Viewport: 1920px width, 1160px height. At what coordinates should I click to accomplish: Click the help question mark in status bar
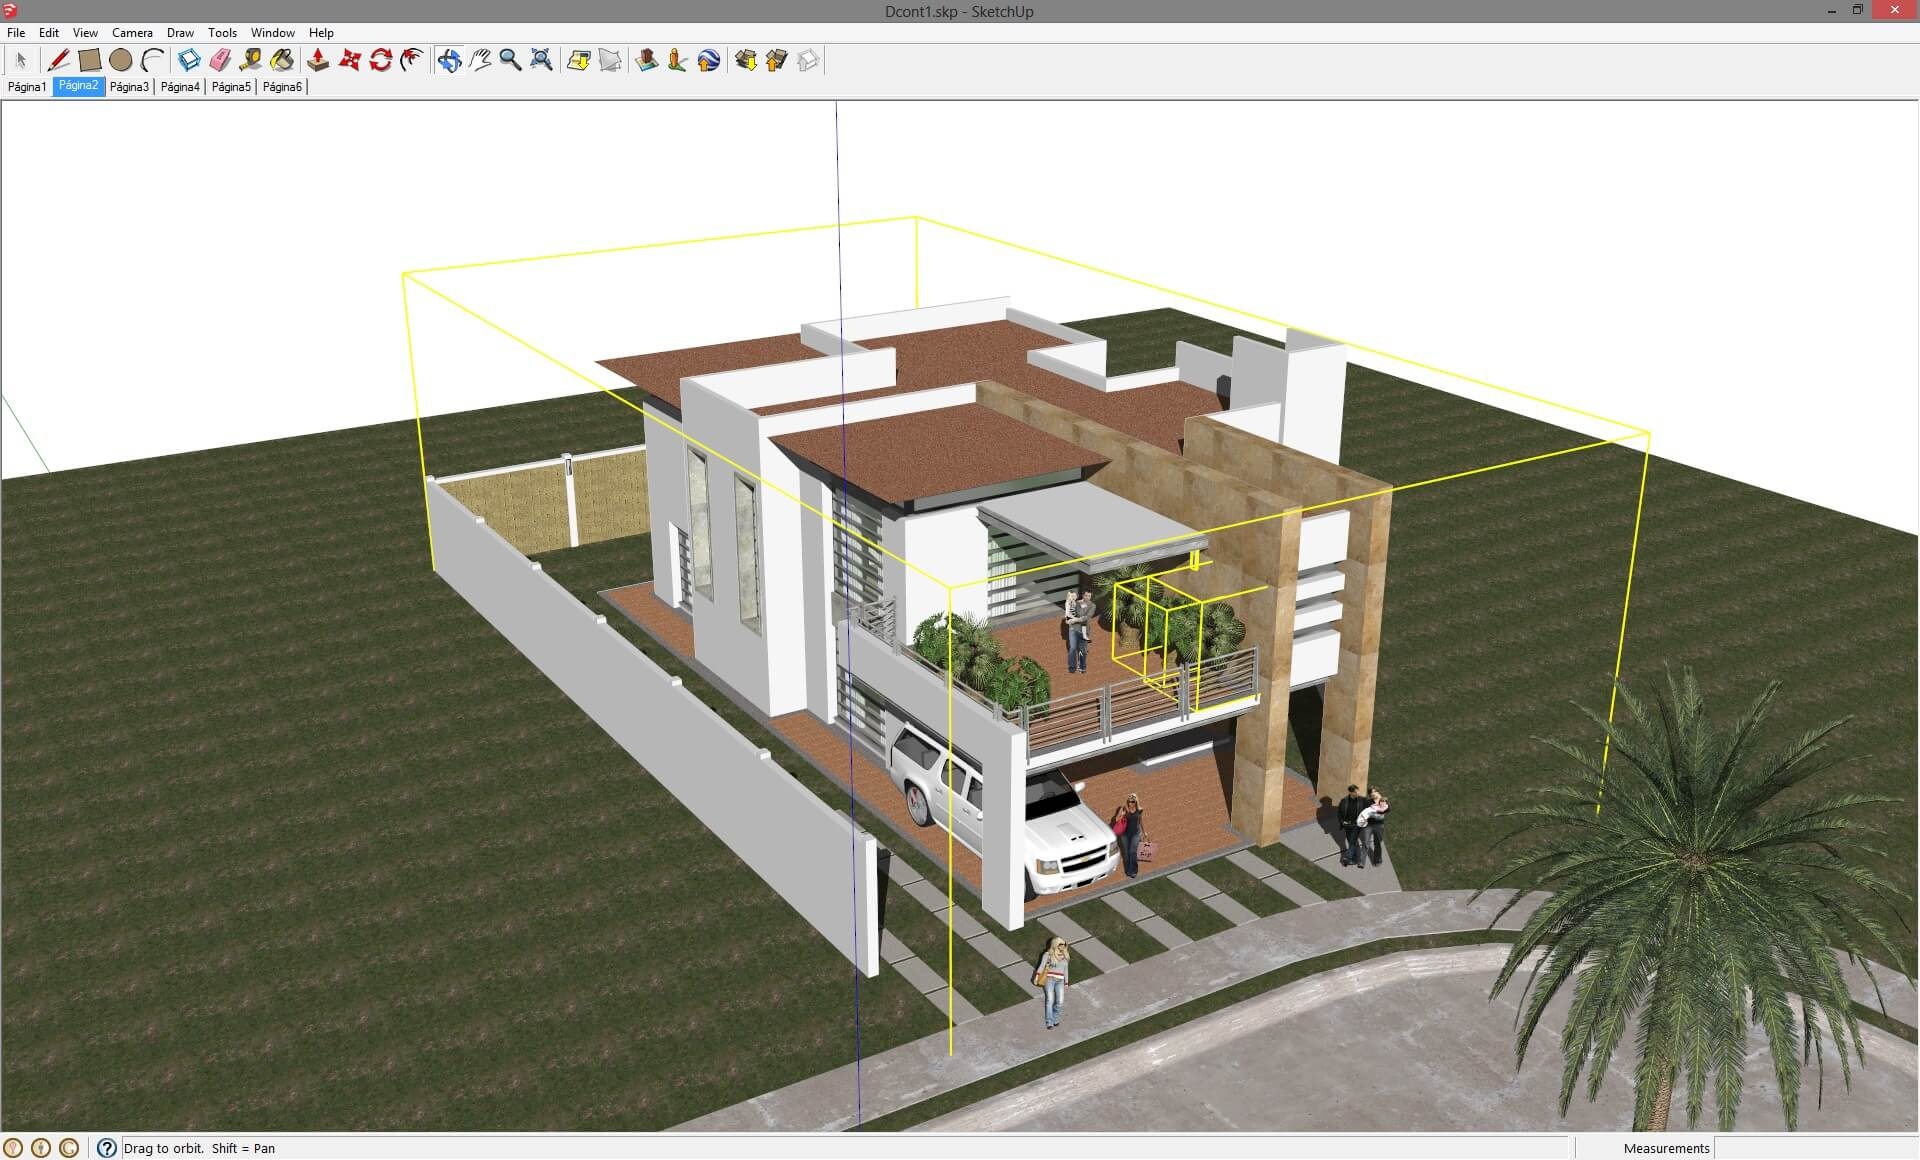pyautogui.click(x=107, y=1148)
